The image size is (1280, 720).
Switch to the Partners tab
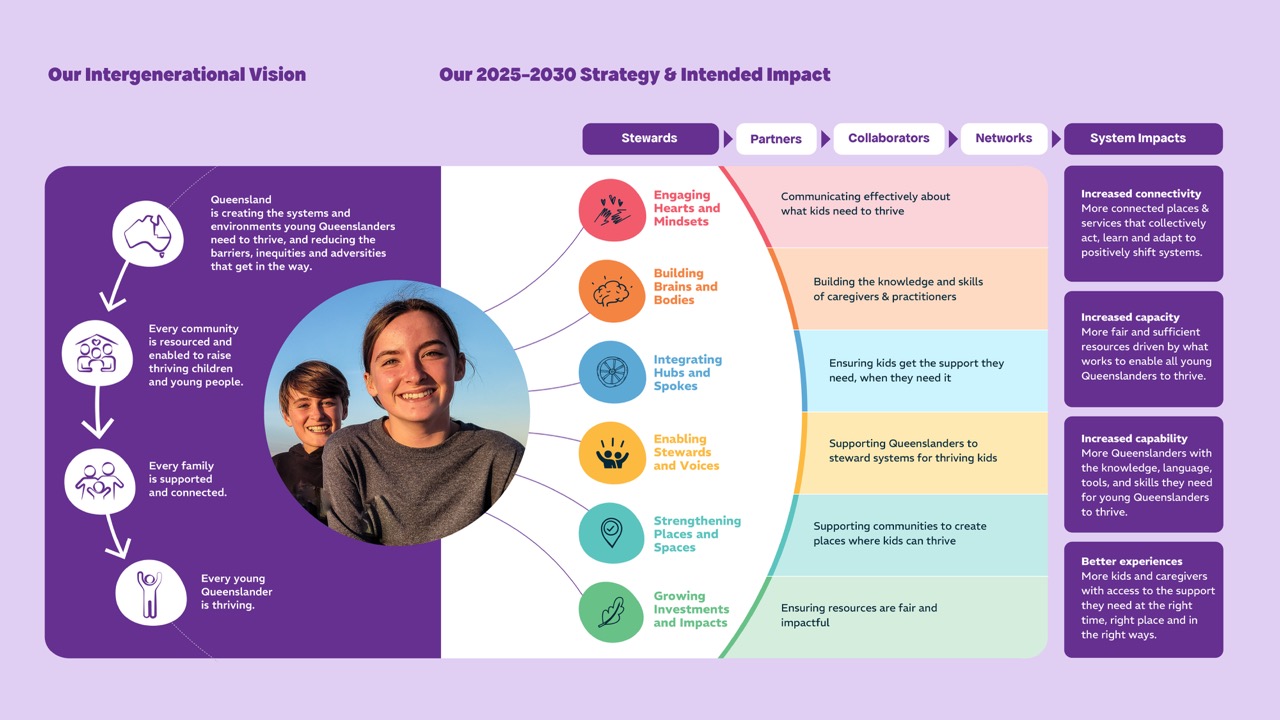coord(776,139)
